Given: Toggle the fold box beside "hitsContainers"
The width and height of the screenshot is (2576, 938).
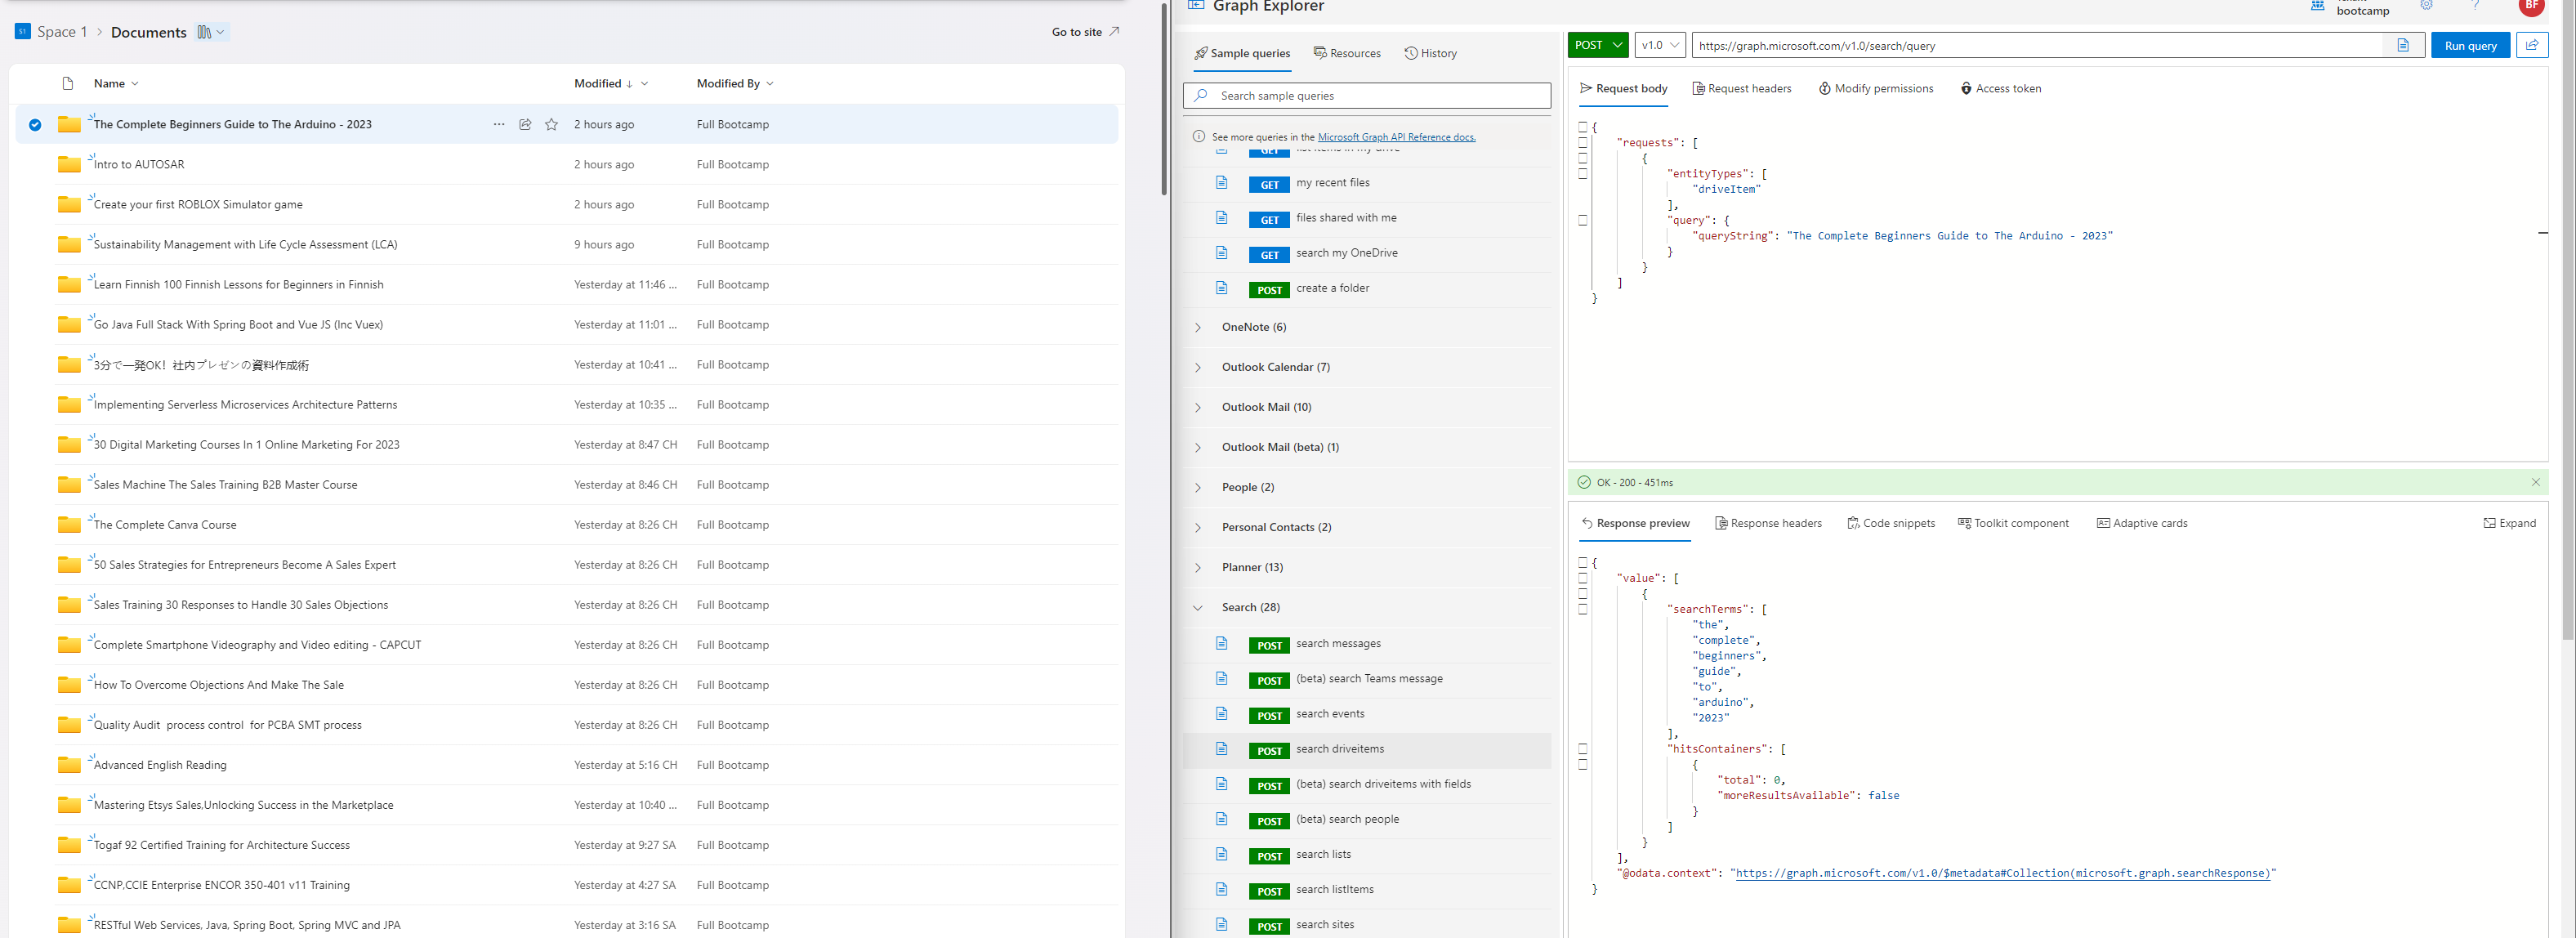Looking at the screenshot, I should 1583,749.
